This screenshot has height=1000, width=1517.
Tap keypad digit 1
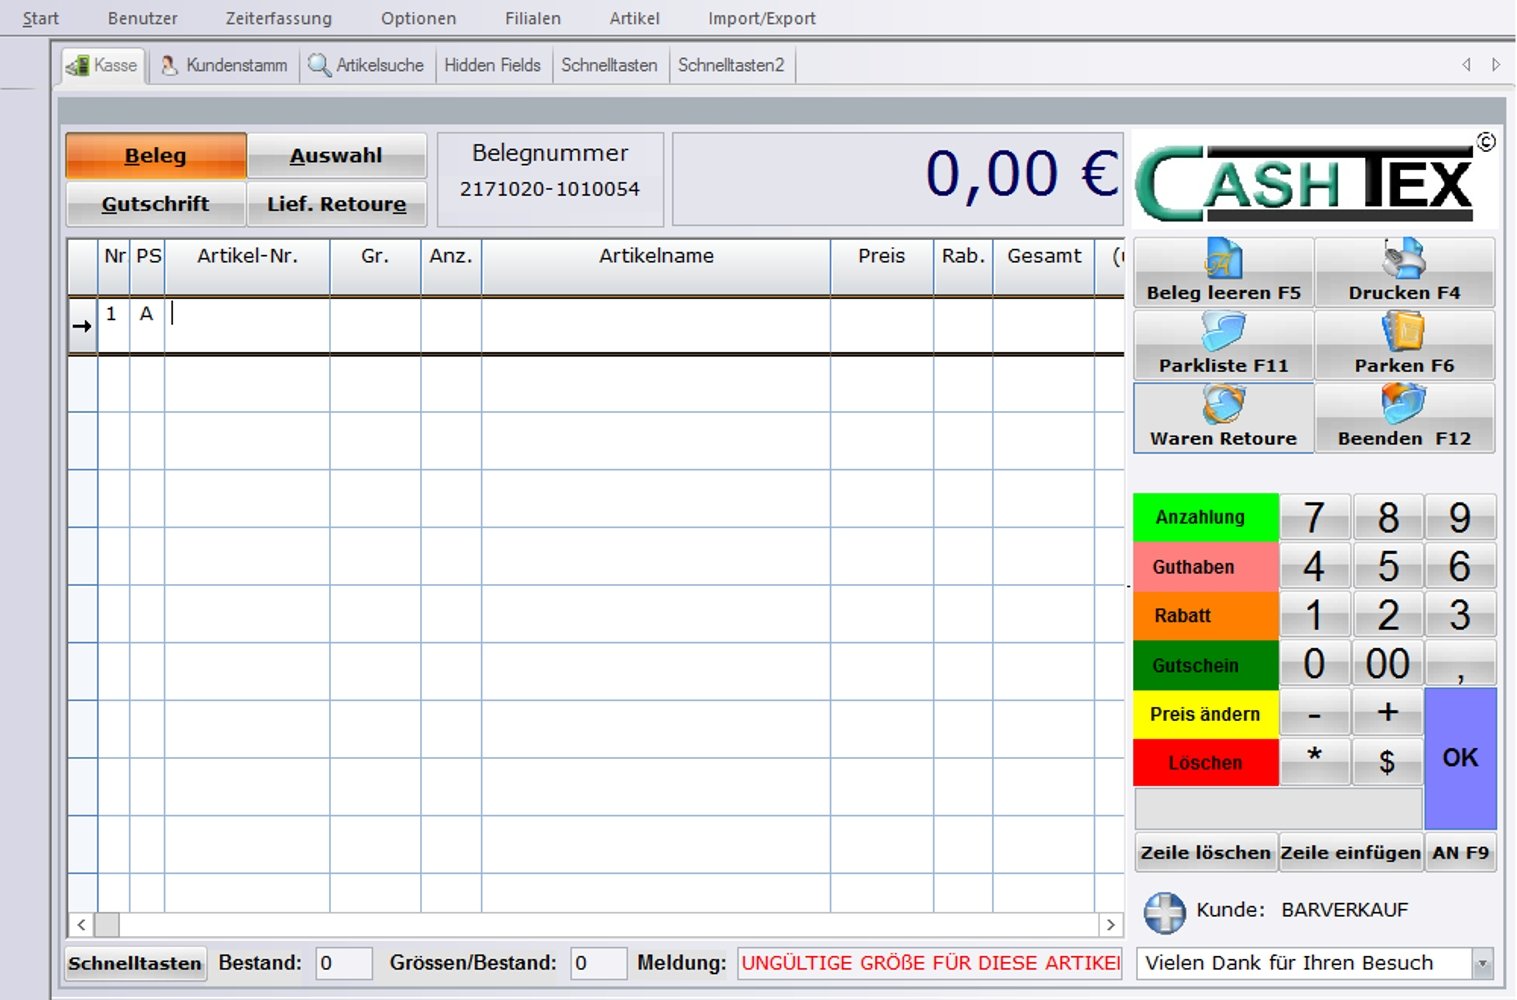[x=1315, y=615]
